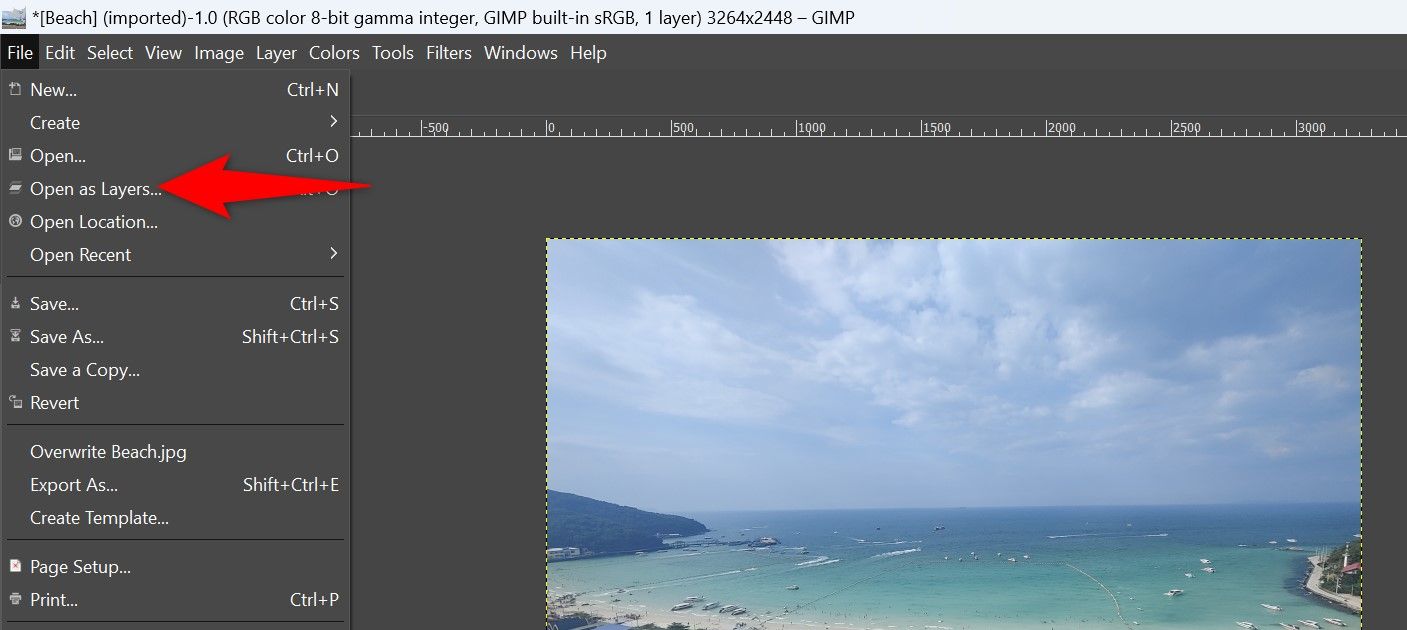This screenshot has height=630, width=1407.
Task: Click the Page Setup icon
Action: coord(14,566)
